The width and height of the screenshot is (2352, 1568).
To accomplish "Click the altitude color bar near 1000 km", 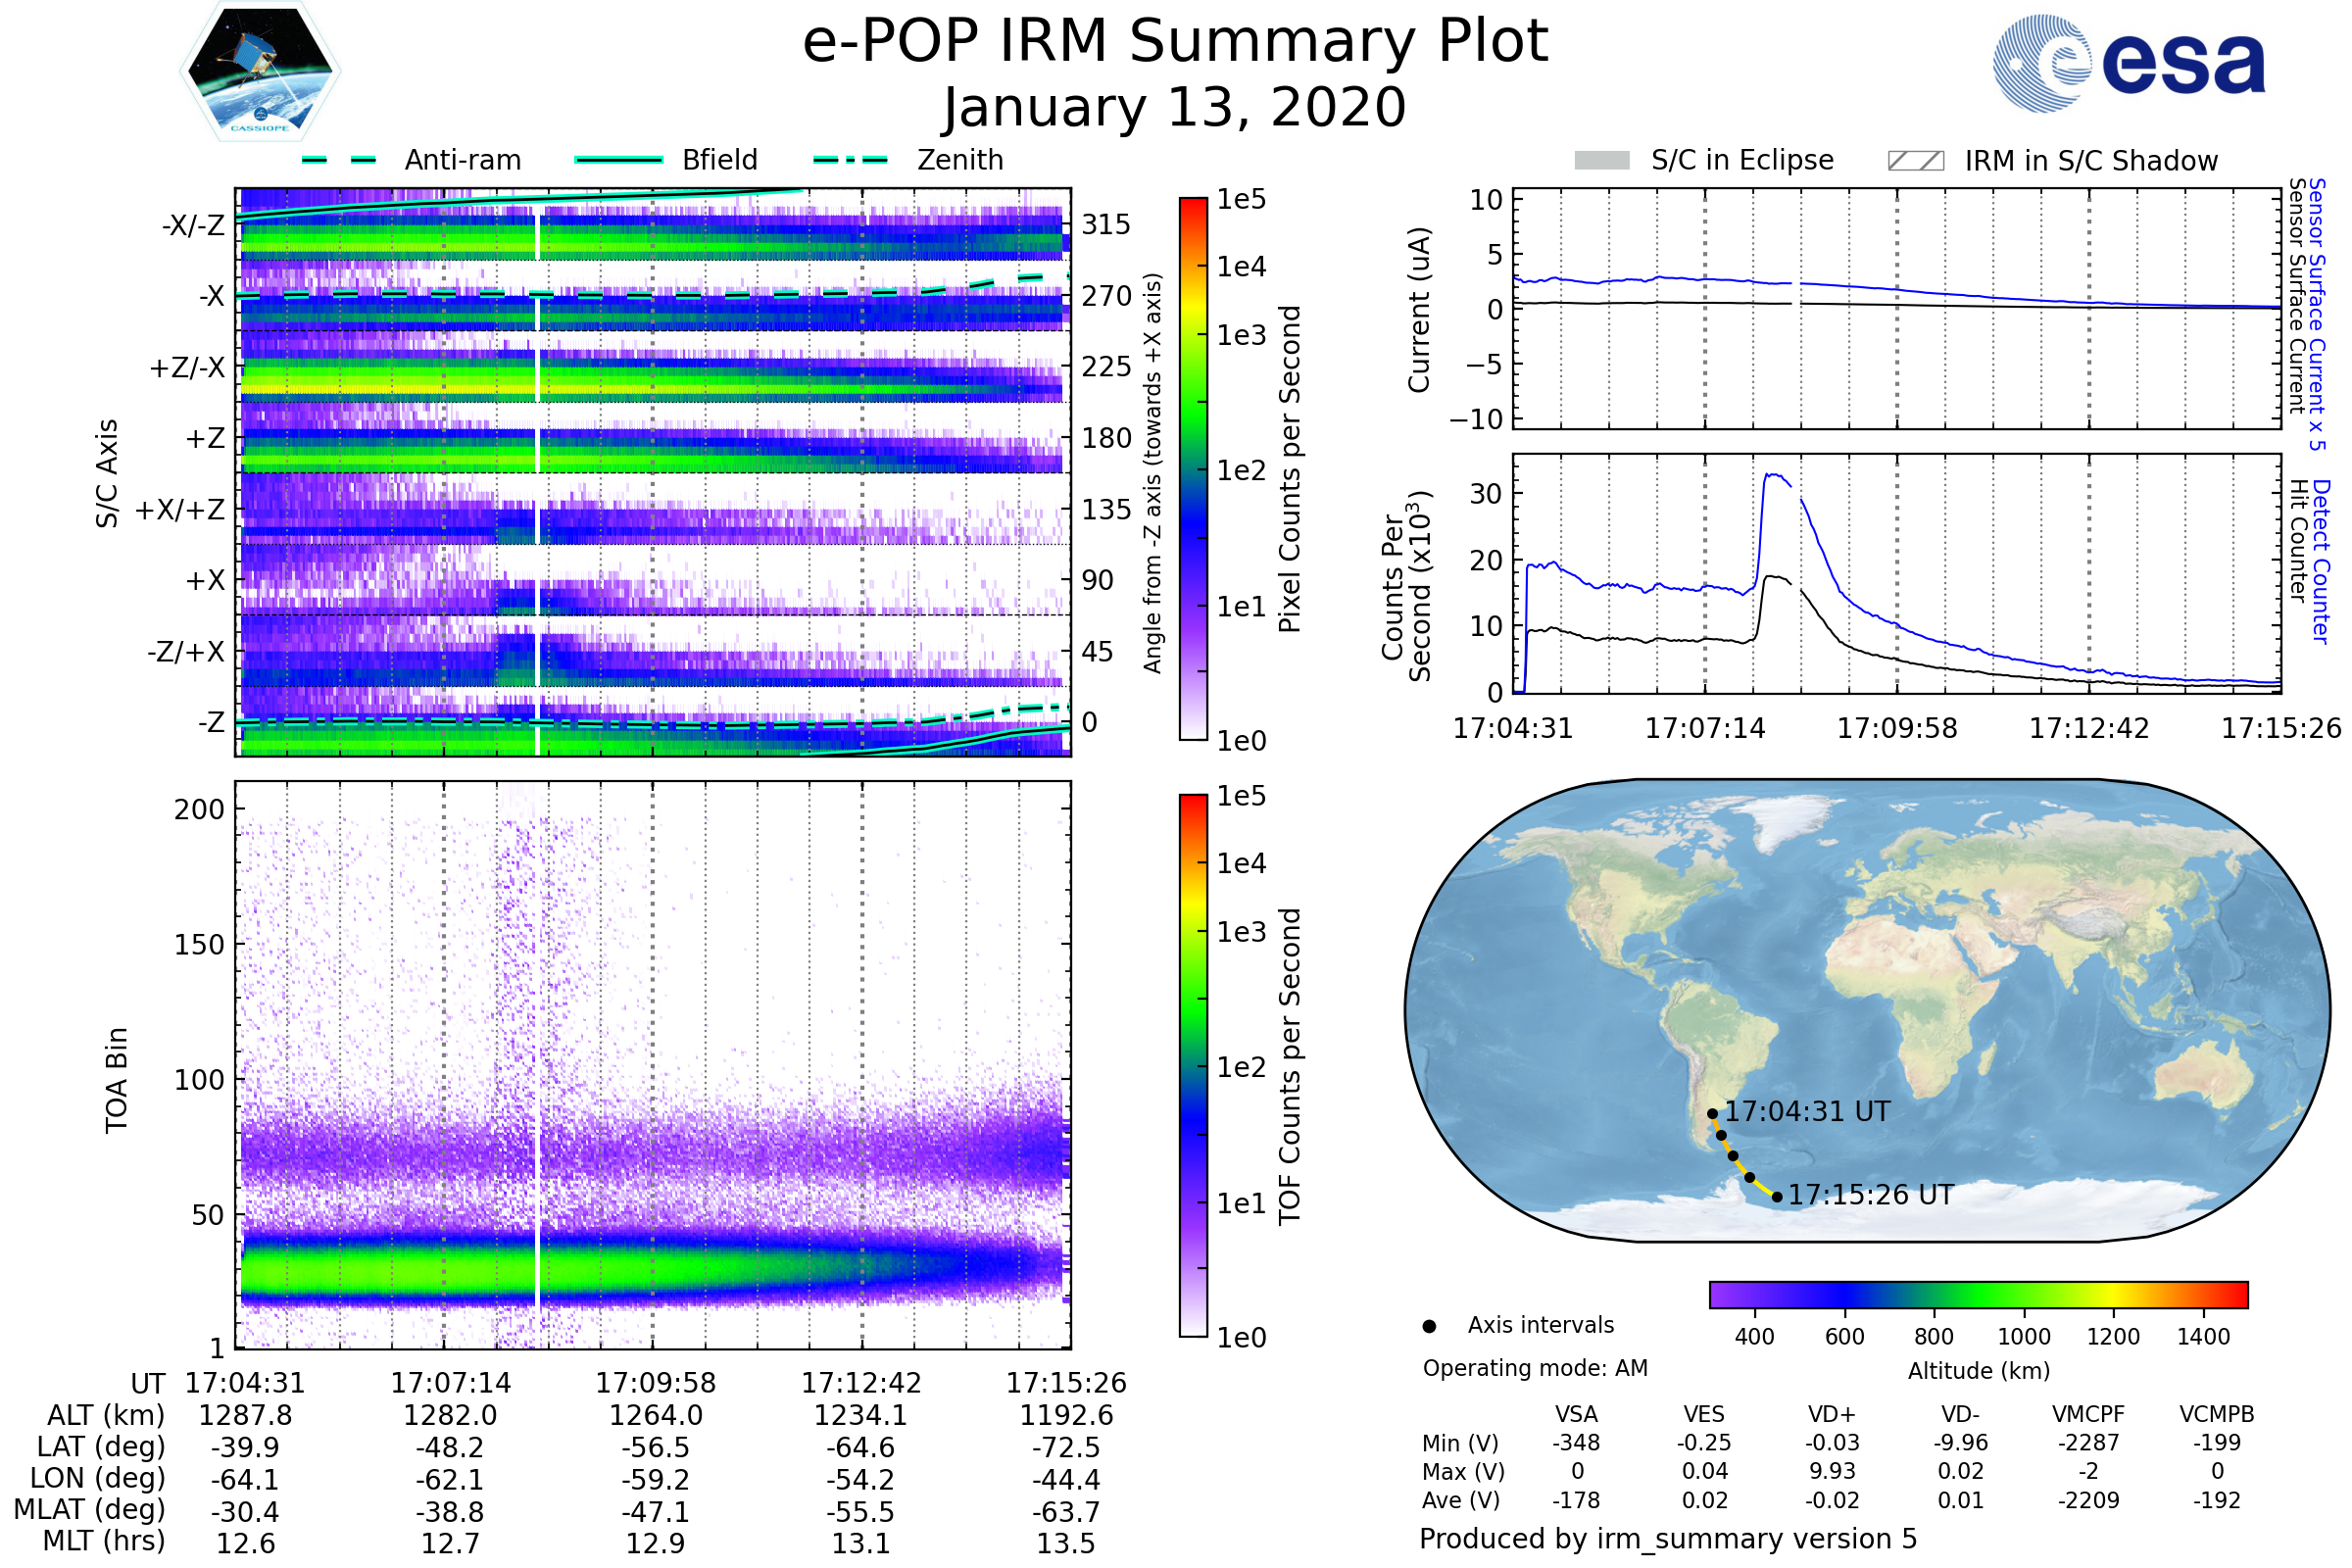I will click(x=2023, y=1294).
